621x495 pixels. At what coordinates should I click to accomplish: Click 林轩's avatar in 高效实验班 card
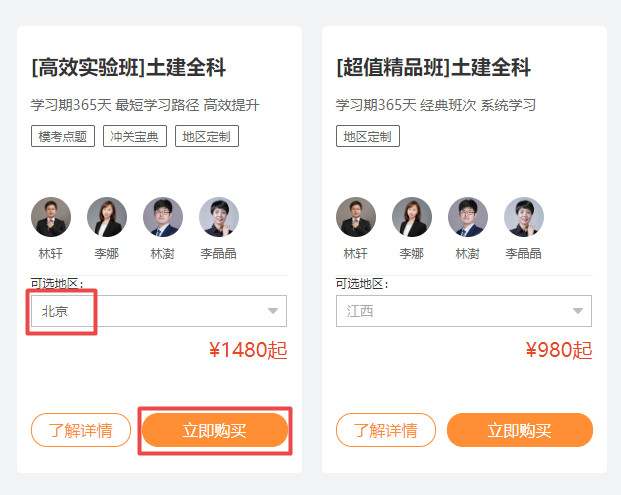click(51, 217)
